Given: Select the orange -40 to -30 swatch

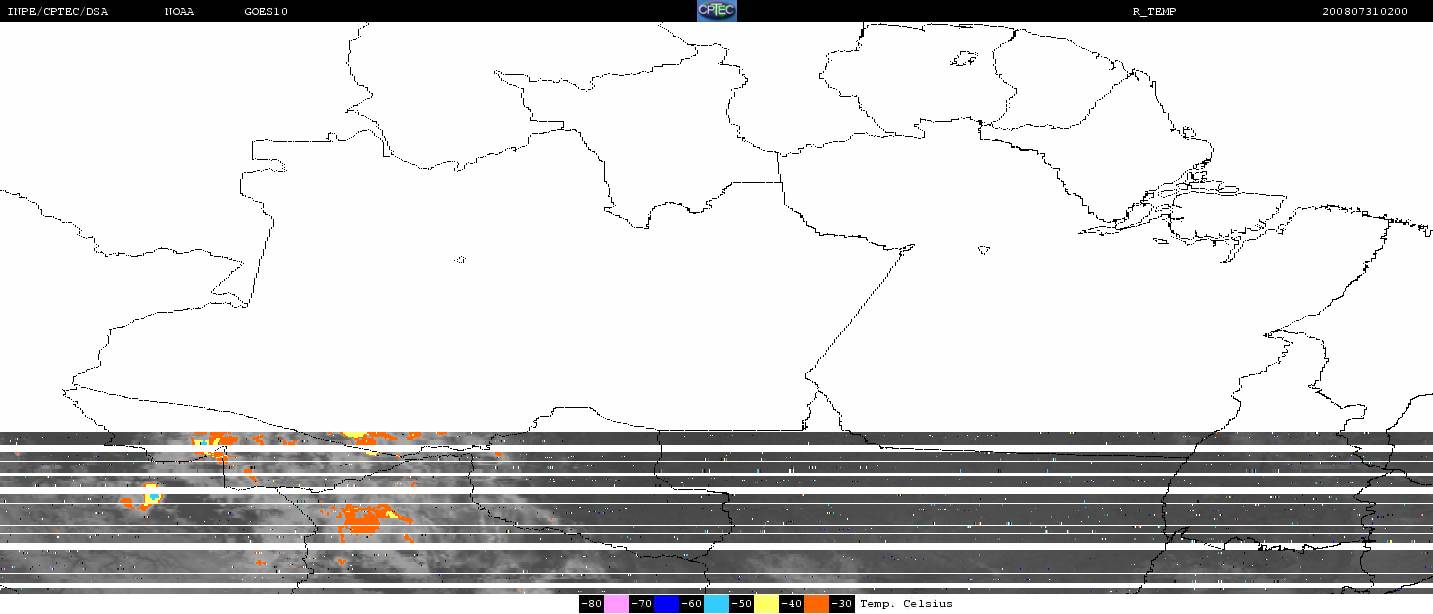Looking at the screenshot, I should click(x=816, y=604).
